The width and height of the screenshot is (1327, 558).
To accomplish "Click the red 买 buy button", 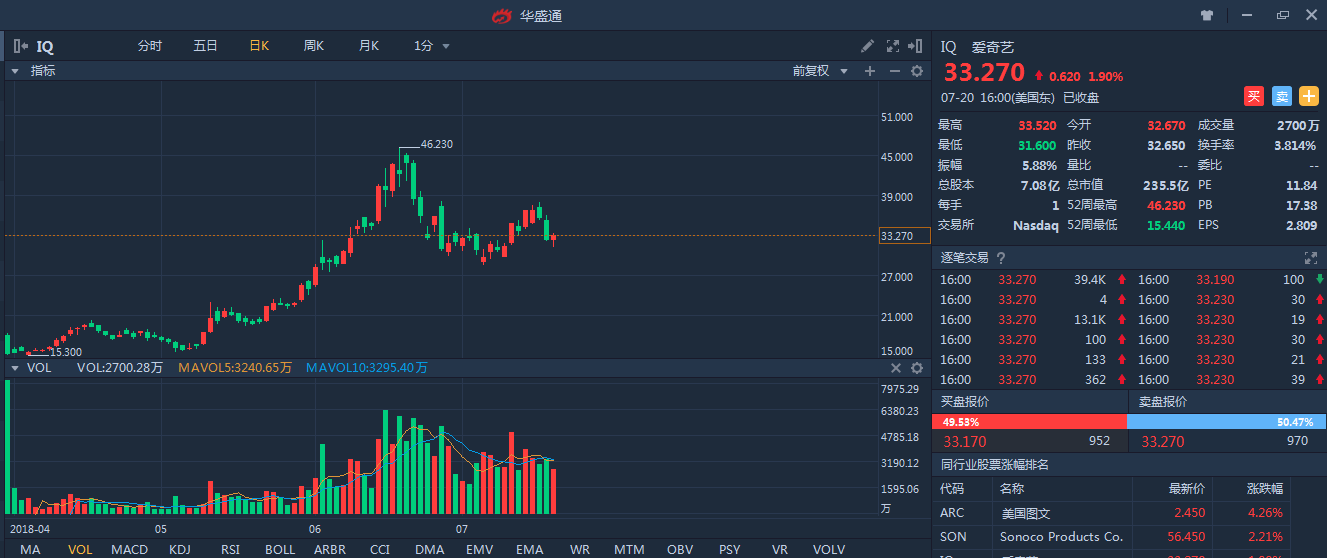I will point(1254,96).
